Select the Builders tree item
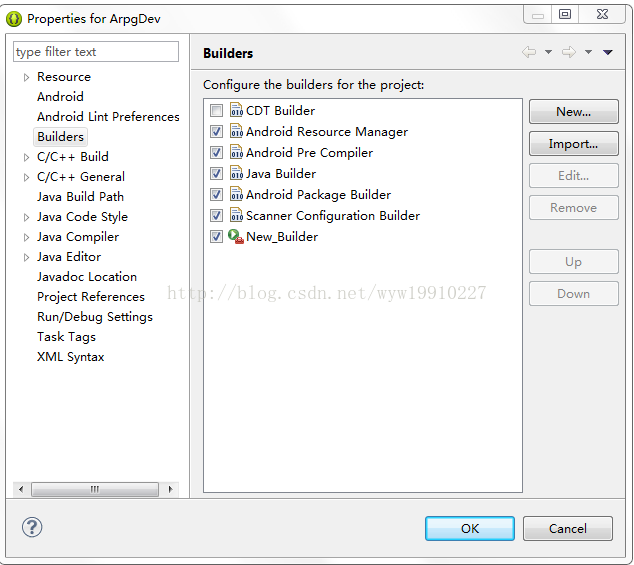Viewport: 634px width, 565px height. 61,137
